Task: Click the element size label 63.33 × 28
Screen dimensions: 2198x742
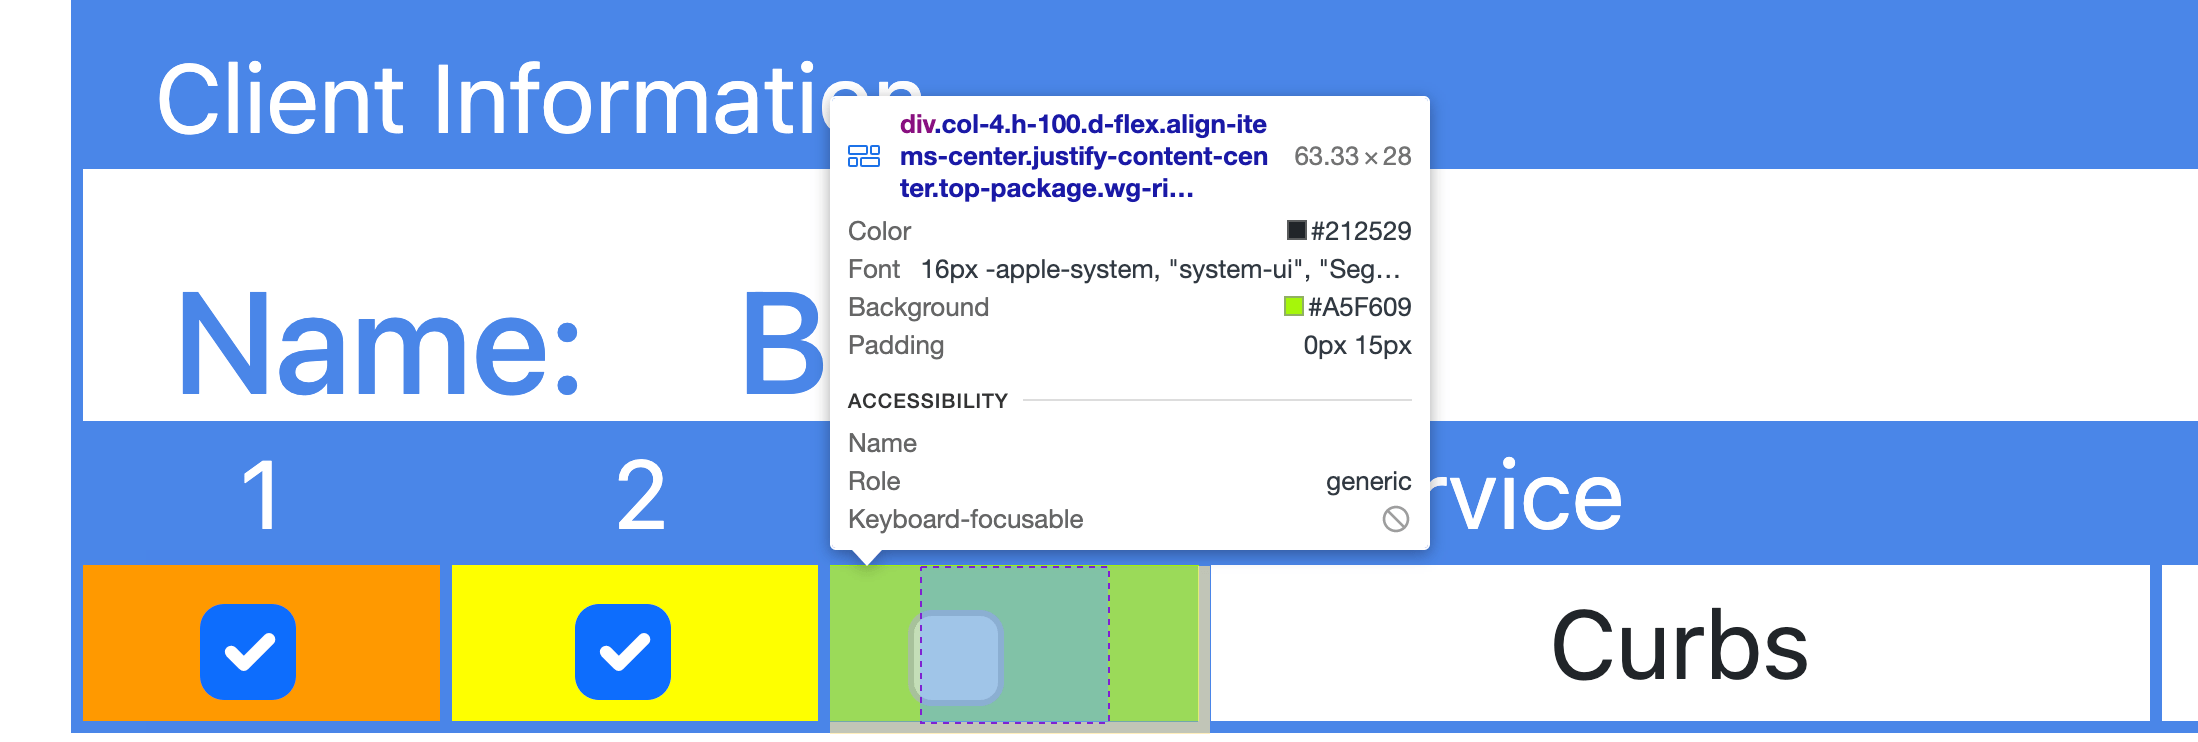Action: click(x=1352, y=156)
